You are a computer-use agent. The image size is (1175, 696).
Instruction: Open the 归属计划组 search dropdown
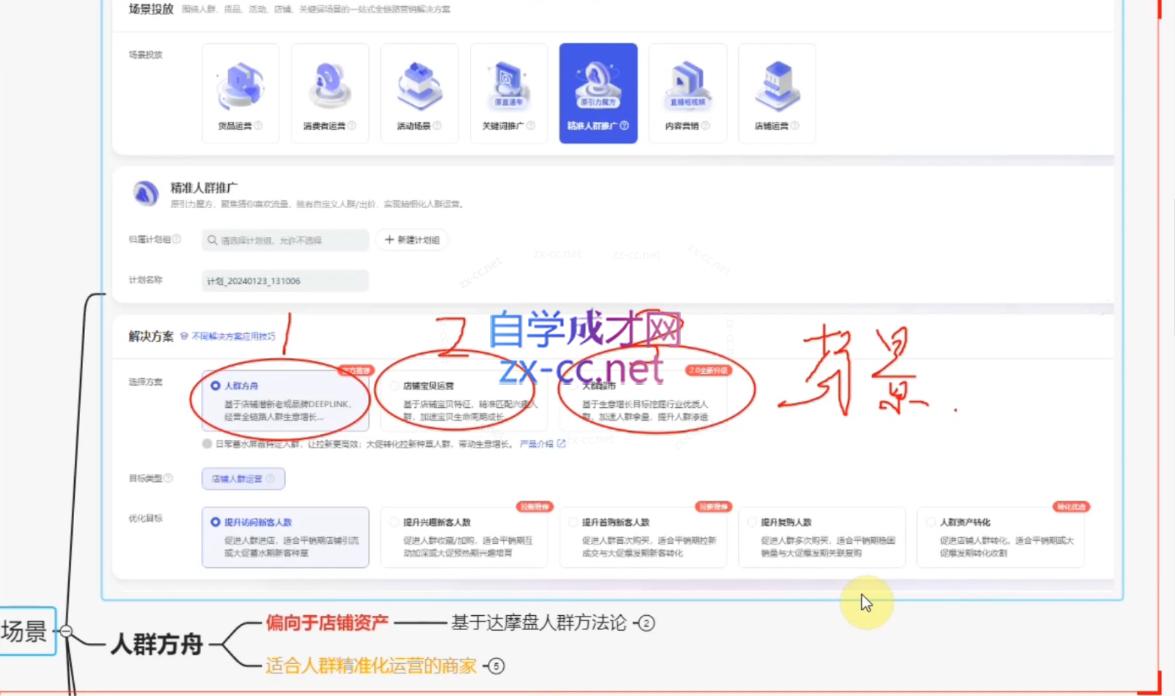(x=286, y=240)
